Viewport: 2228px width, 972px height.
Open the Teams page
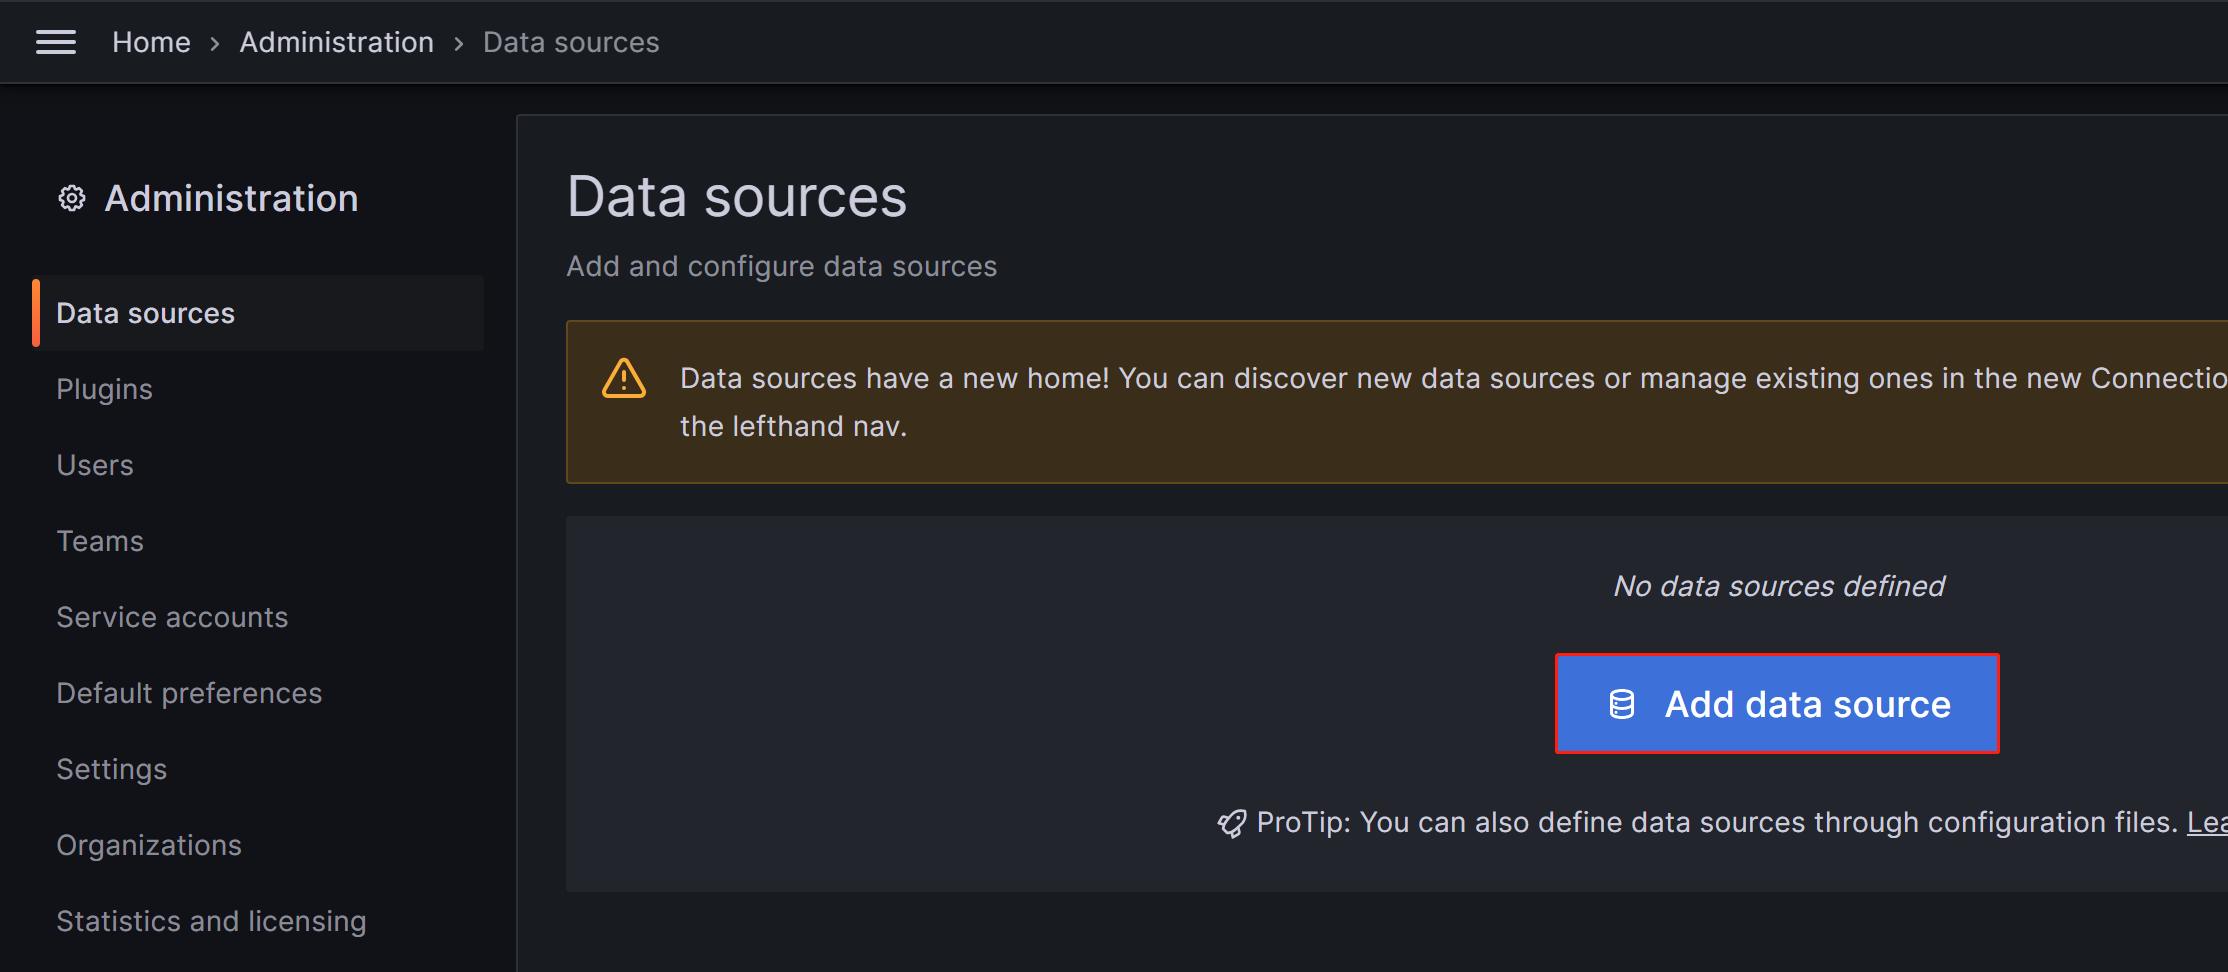(100, 541)
